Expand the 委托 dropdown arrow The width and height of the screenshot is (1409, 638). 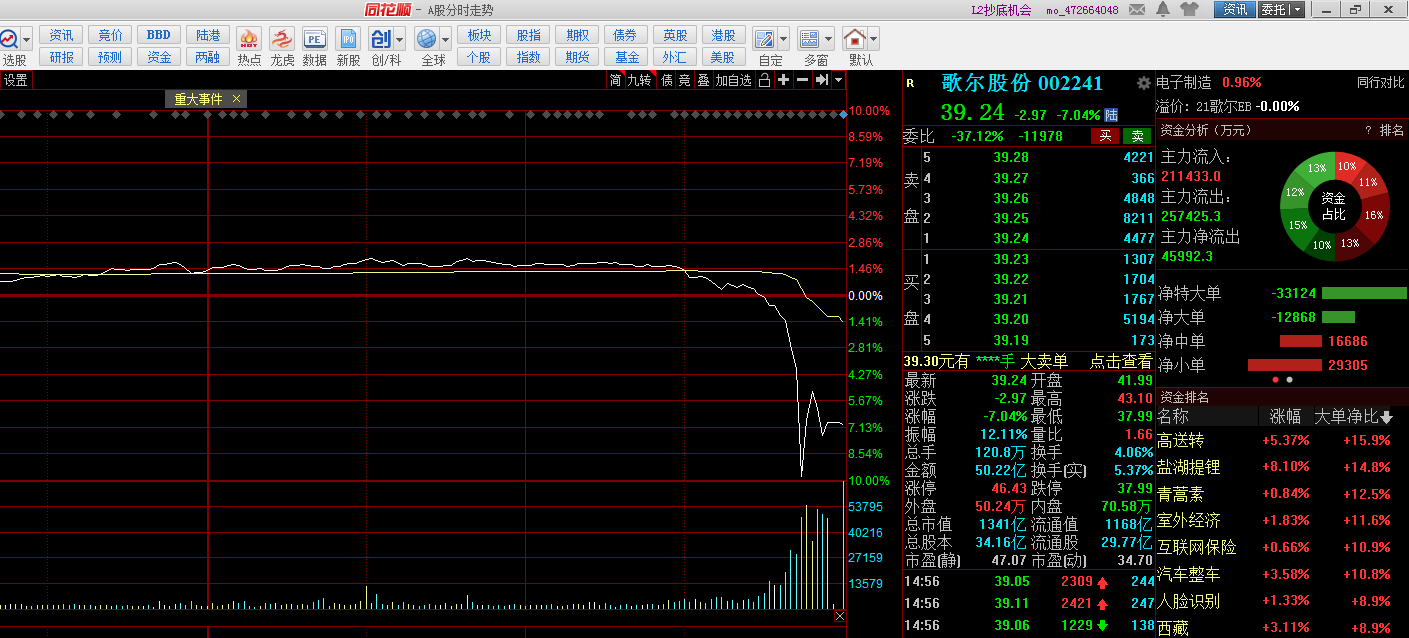coord(1297,10)
